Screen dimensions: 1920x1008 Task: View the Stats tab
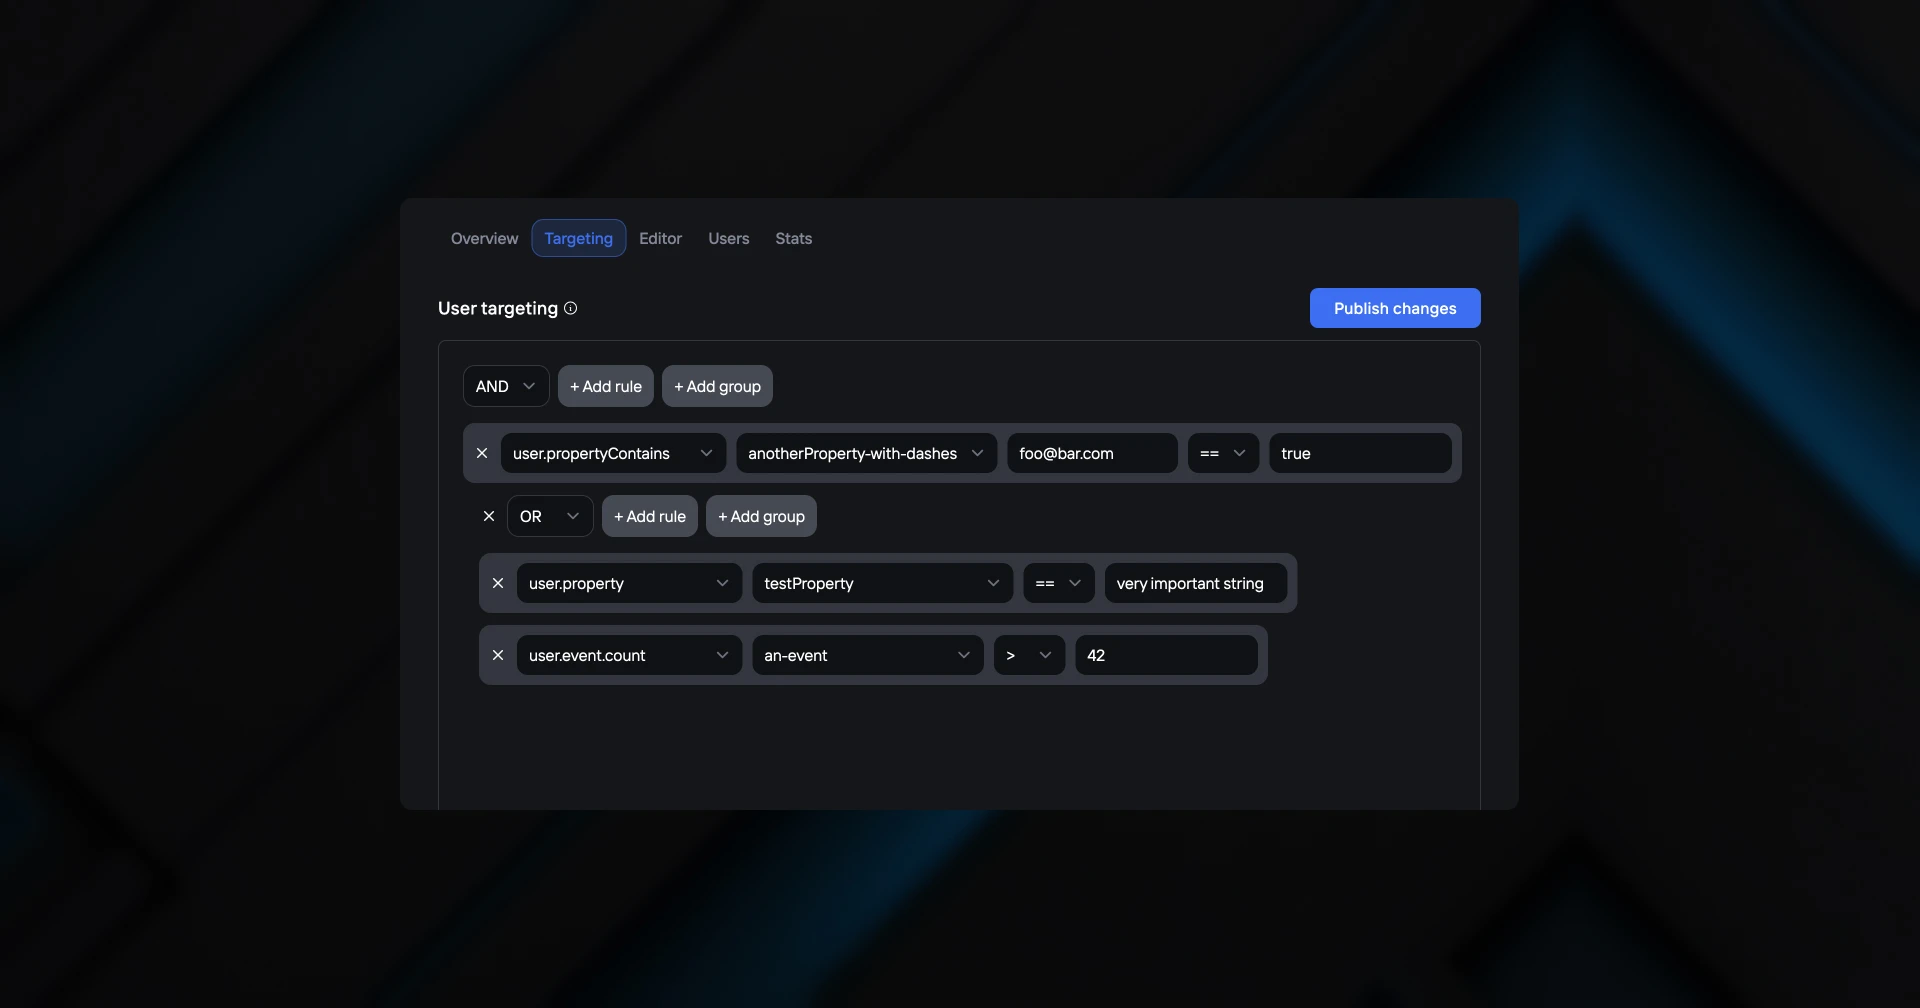click(x=793, y=238)
